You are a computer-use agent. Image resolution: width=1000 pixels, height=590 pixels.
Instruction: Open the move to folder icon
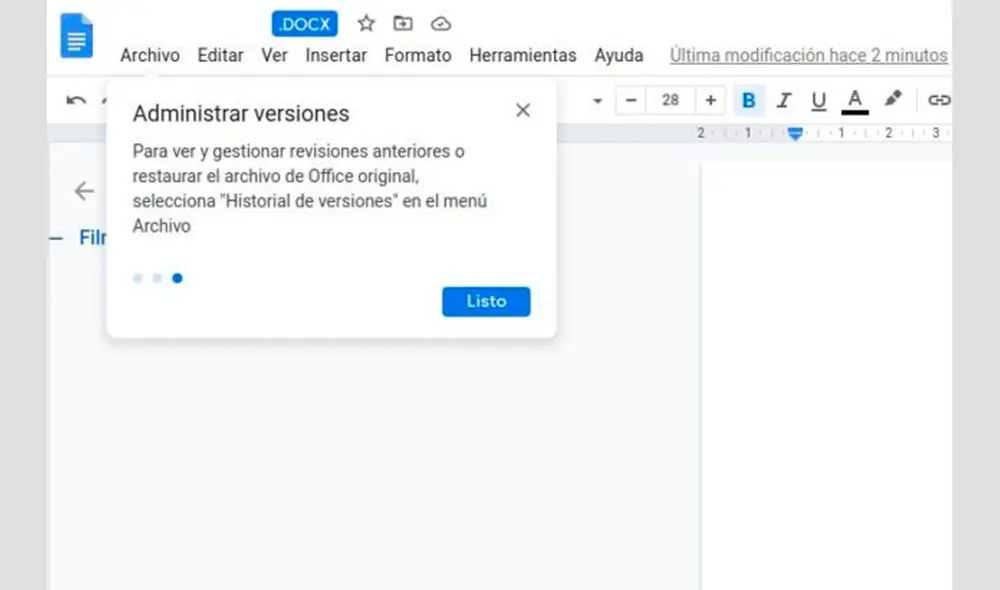click(402, 23)
